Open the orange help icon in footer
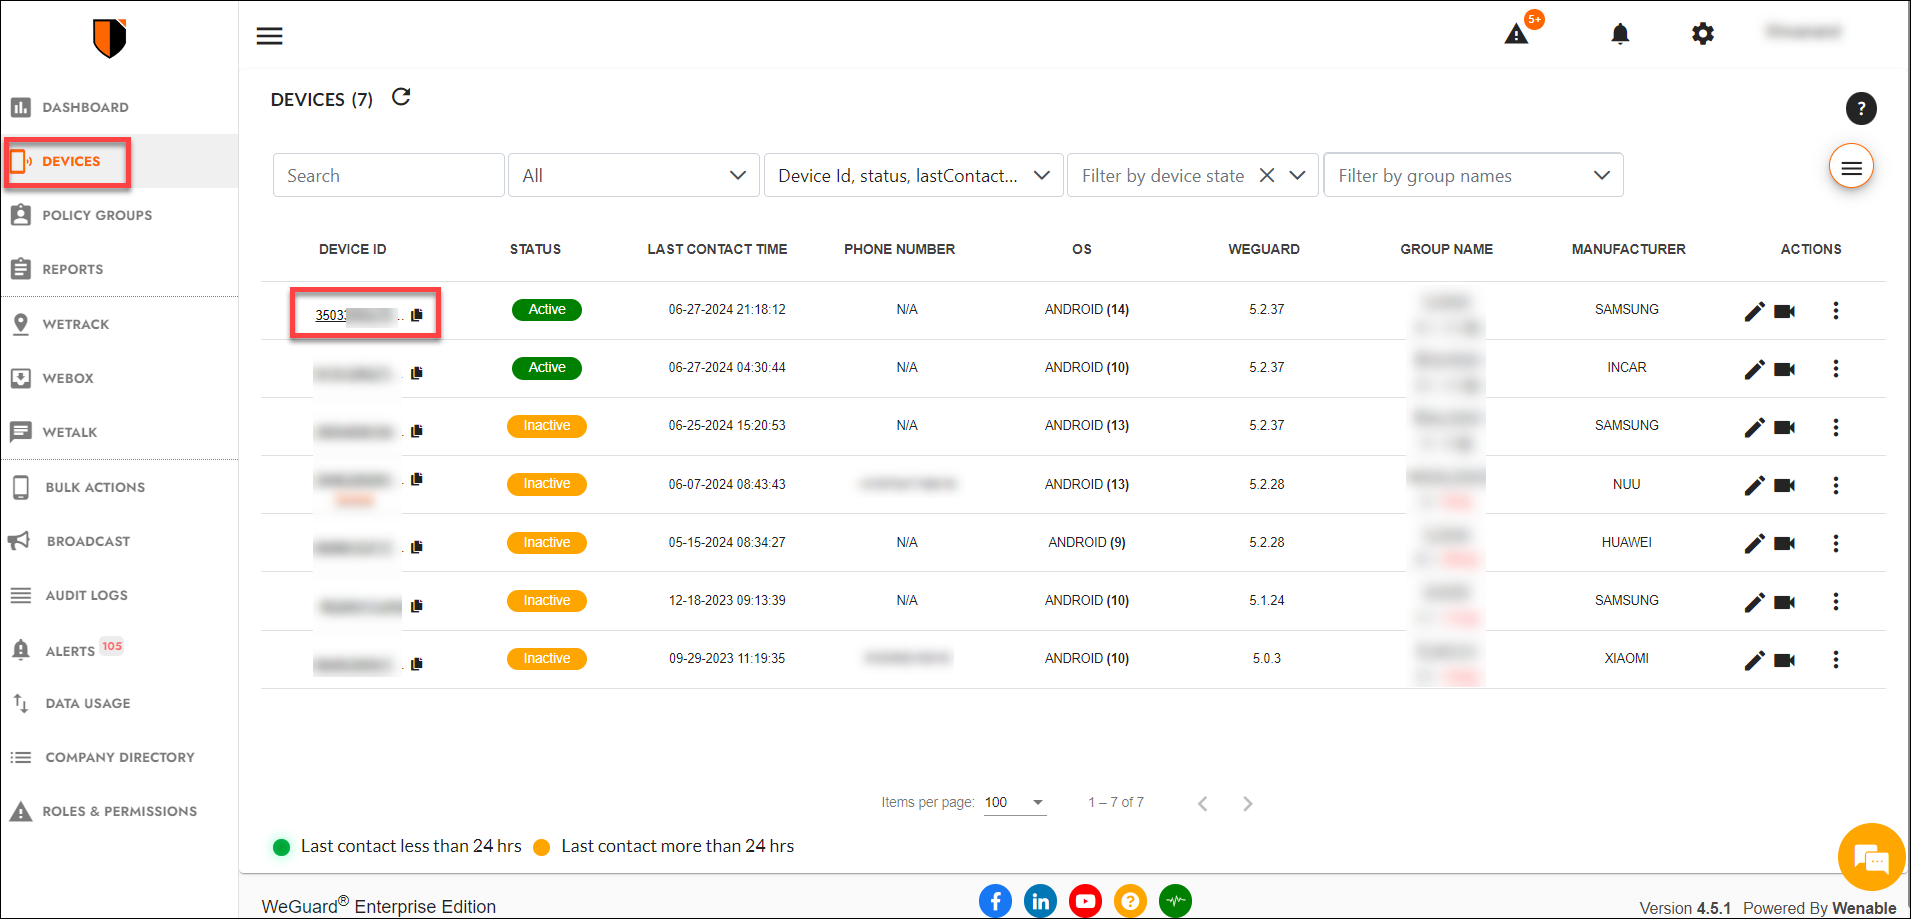This screenshot has height=919, width=1911. tap(1130, 901)
